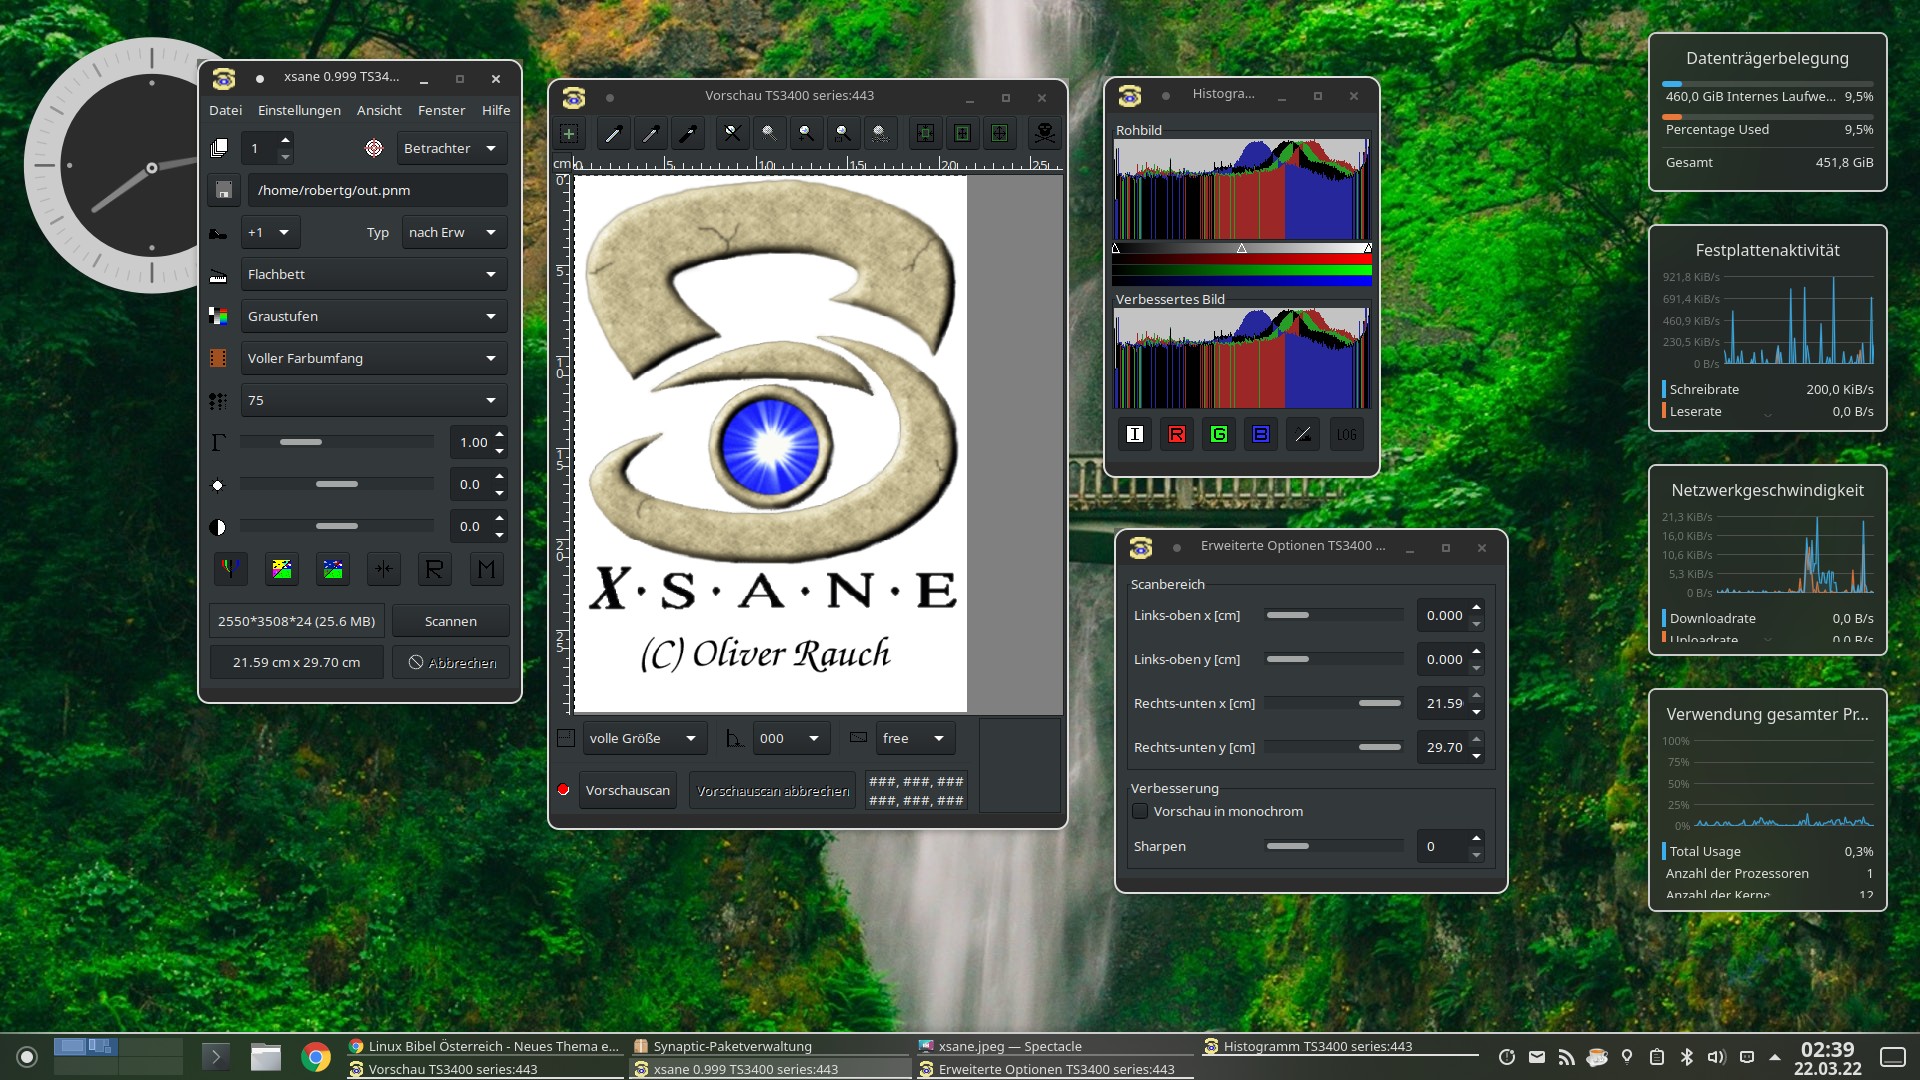Click the gamma slider in xsane
The height and width of the screenshot is (1080, 1920).
point(337,442)
